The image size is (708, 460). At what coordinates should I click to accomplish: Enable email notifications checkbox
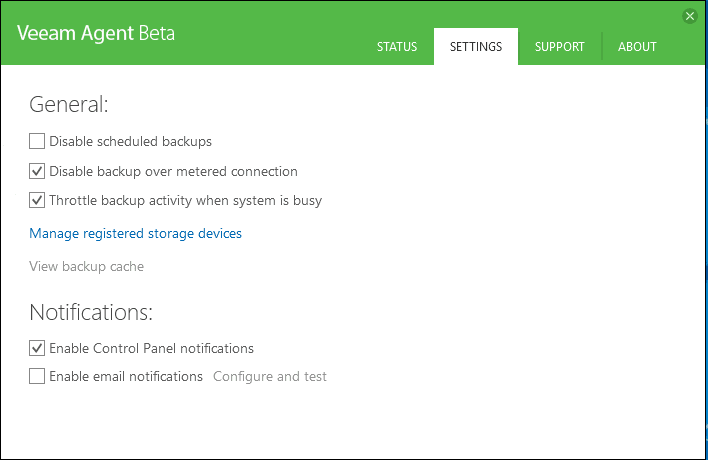(x=37, y=377)
